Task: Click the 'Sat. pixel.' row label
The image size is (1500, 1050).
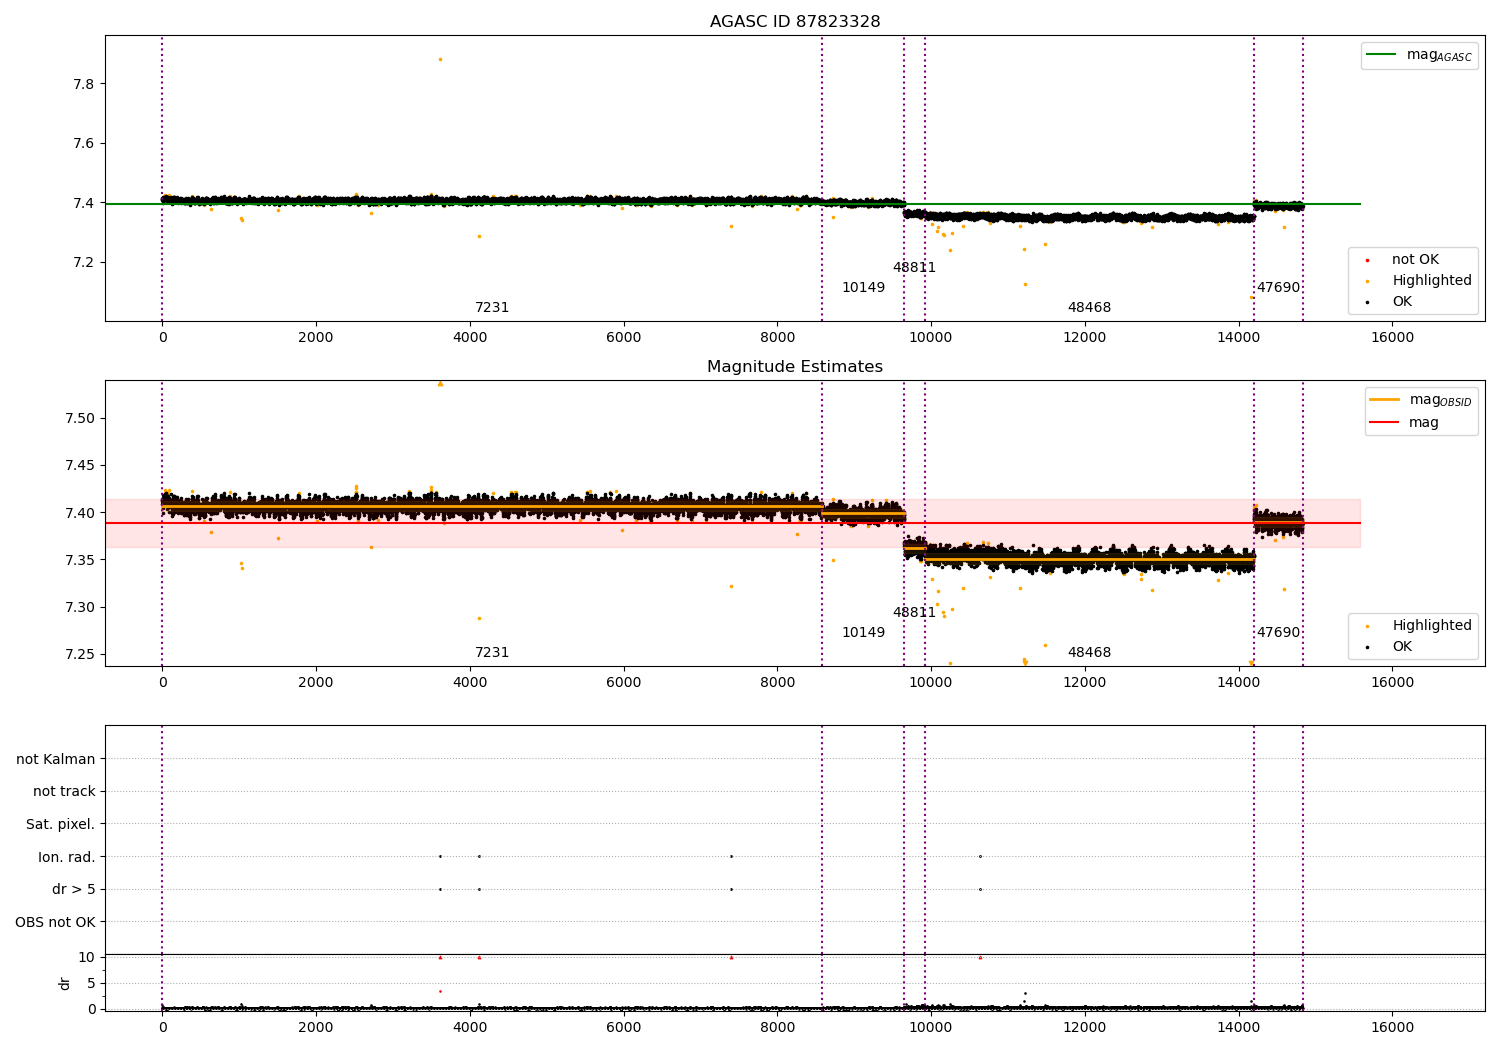Action: 61,824
